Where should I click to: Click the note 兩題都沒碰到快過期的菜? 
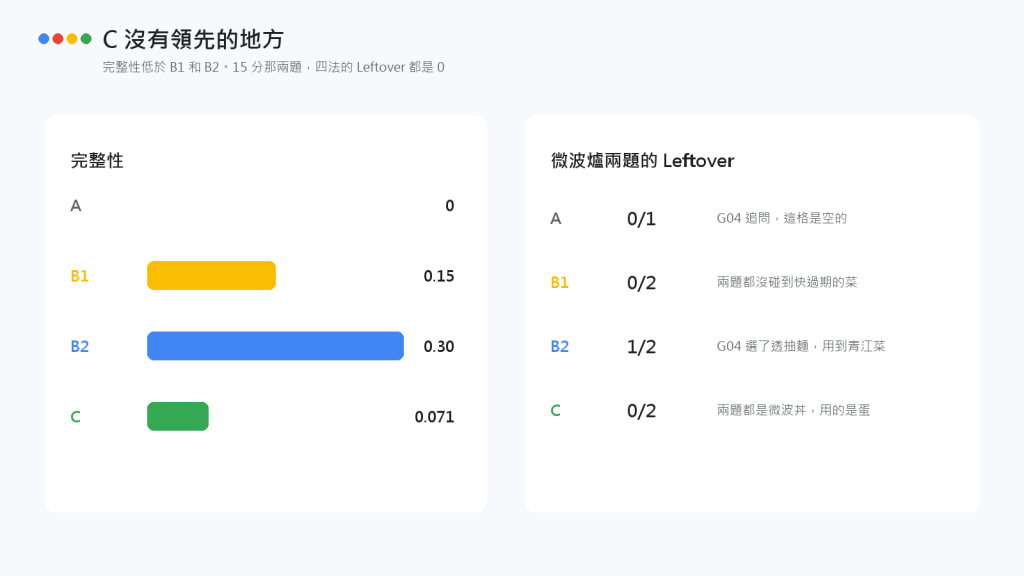point(787,282)
